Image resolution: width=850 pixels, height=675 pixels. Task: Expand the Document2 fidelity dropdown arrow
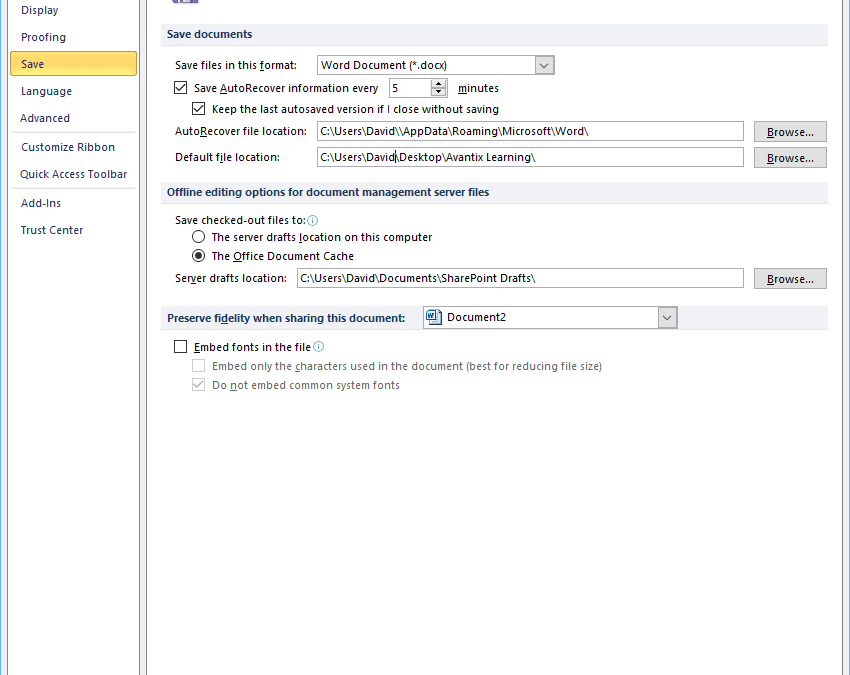(667, 317)
